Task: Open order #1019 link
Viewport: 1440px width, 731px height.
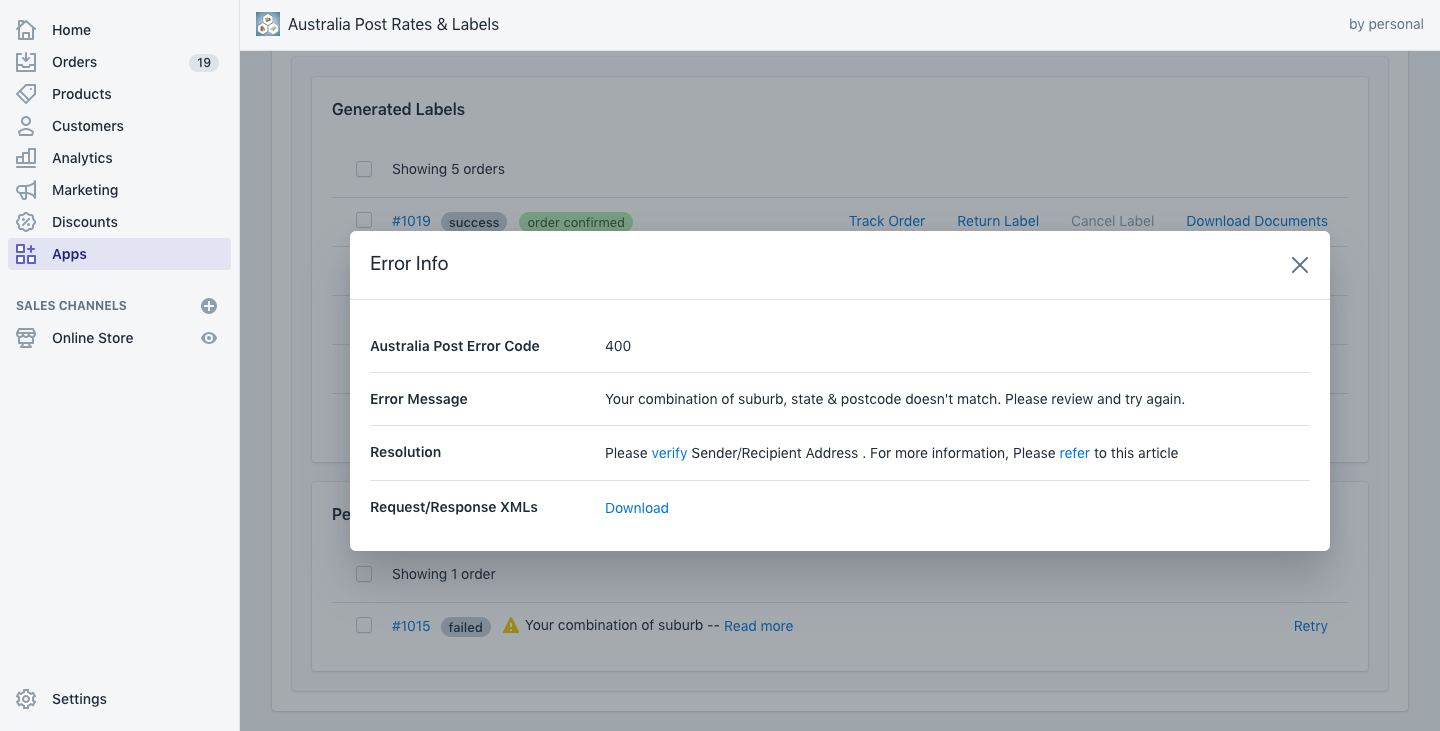Action: 411,221
